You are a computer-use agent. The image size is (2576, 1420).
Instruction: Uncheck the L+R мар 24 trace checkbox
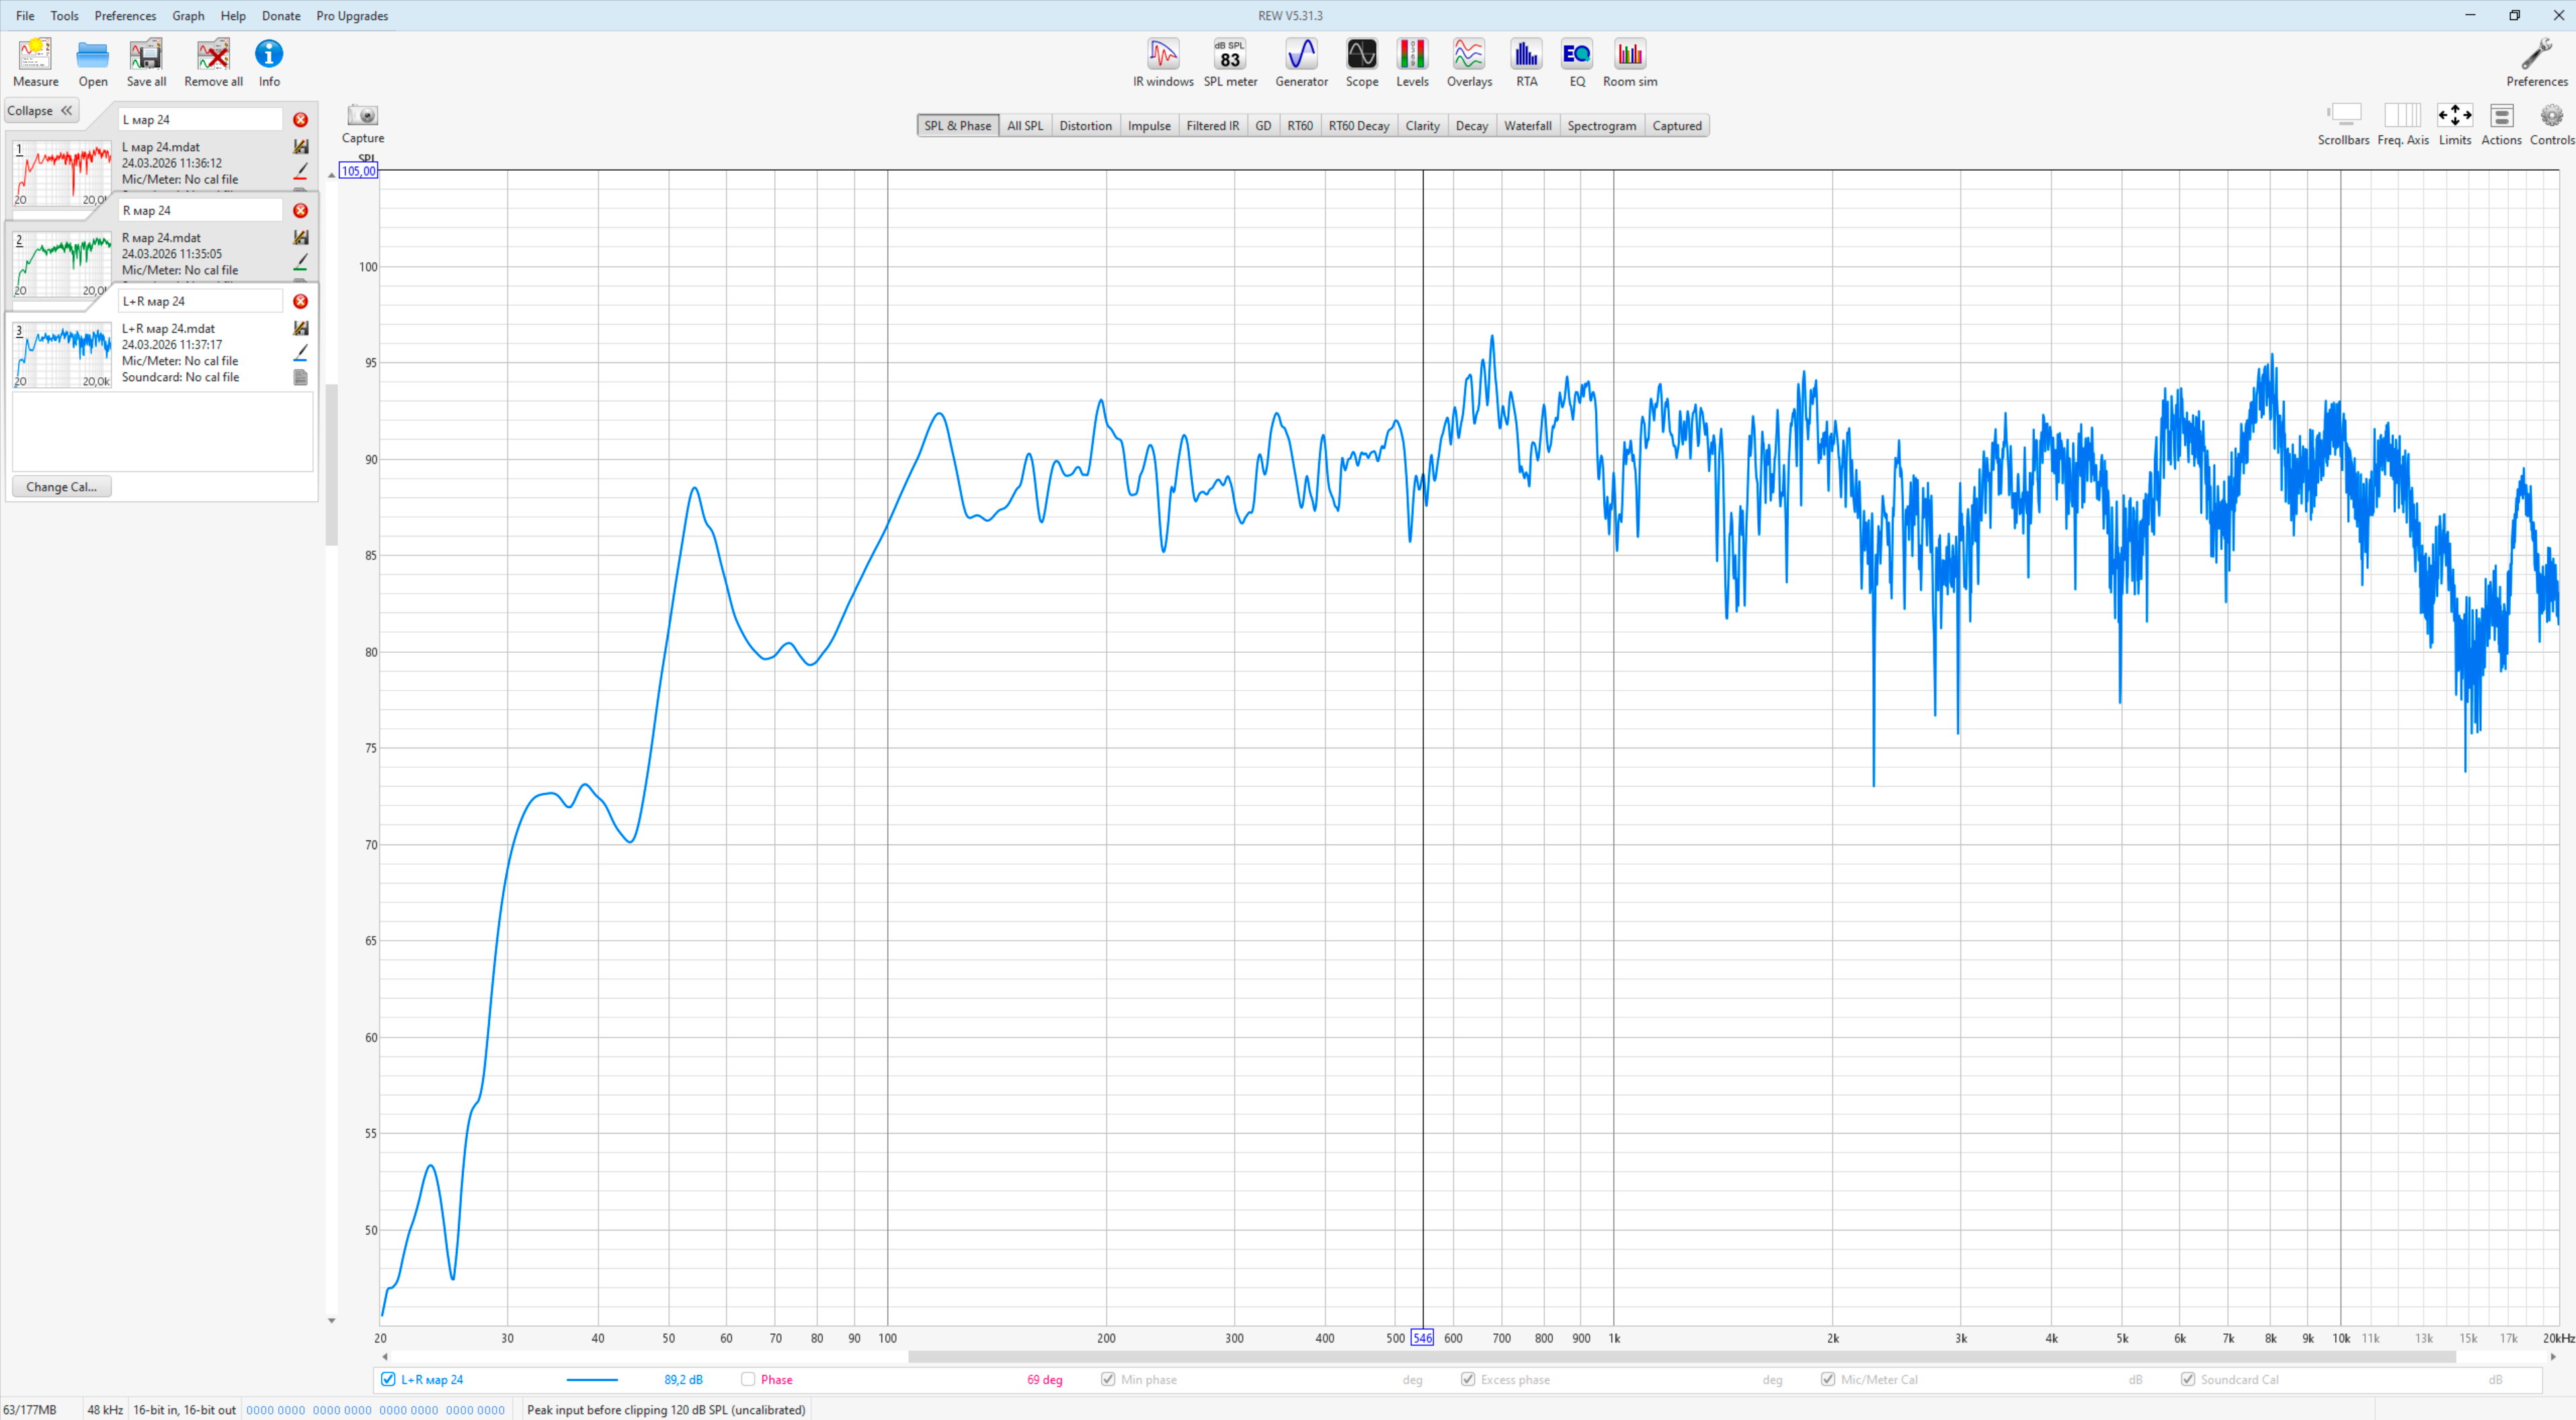pyautogui.click(x=388, y=1379)
